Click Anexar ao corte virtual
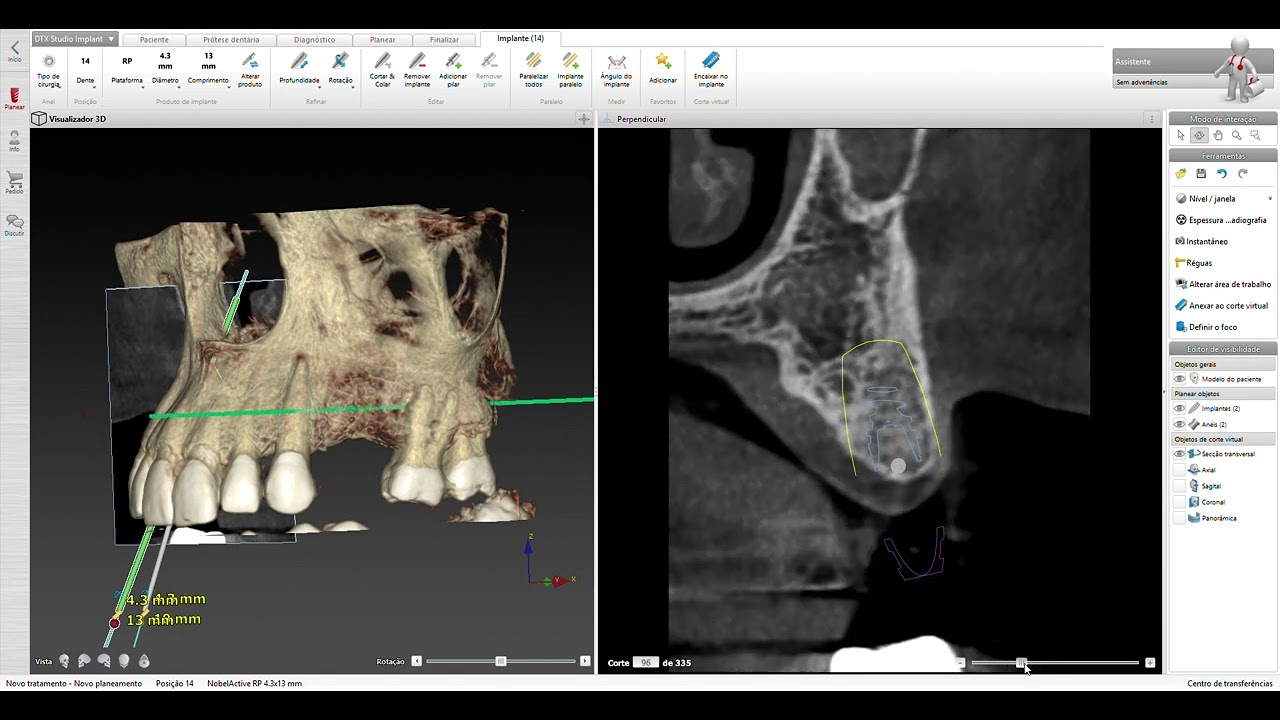 pos(1221,306)
